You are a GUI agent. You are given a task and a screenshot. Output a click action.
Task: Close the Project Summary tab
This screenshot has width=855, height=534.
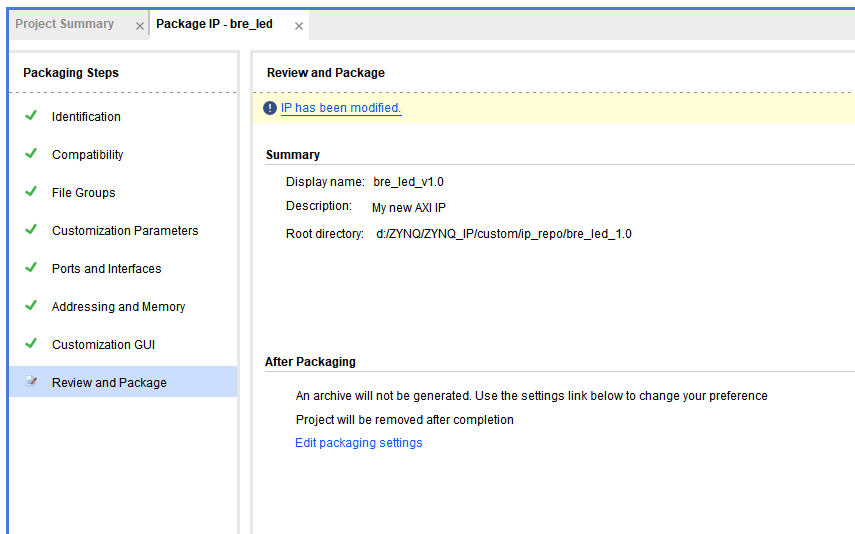pyautogui.click(x=140, y=26)
